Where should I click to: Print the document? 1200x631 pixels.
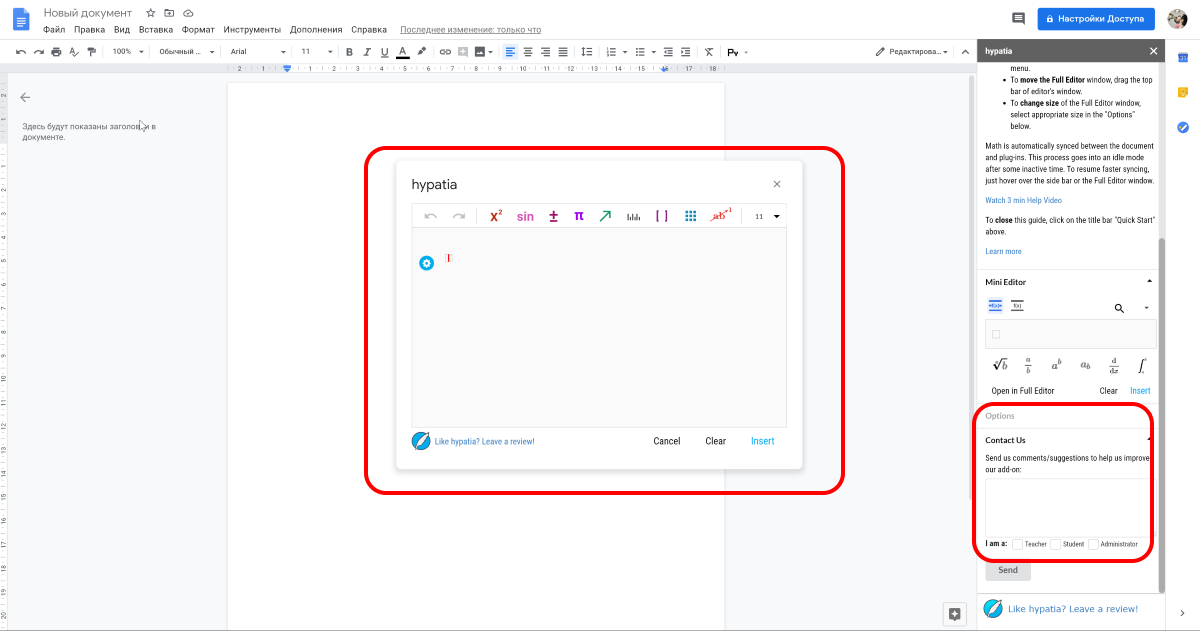click(56, 51)
